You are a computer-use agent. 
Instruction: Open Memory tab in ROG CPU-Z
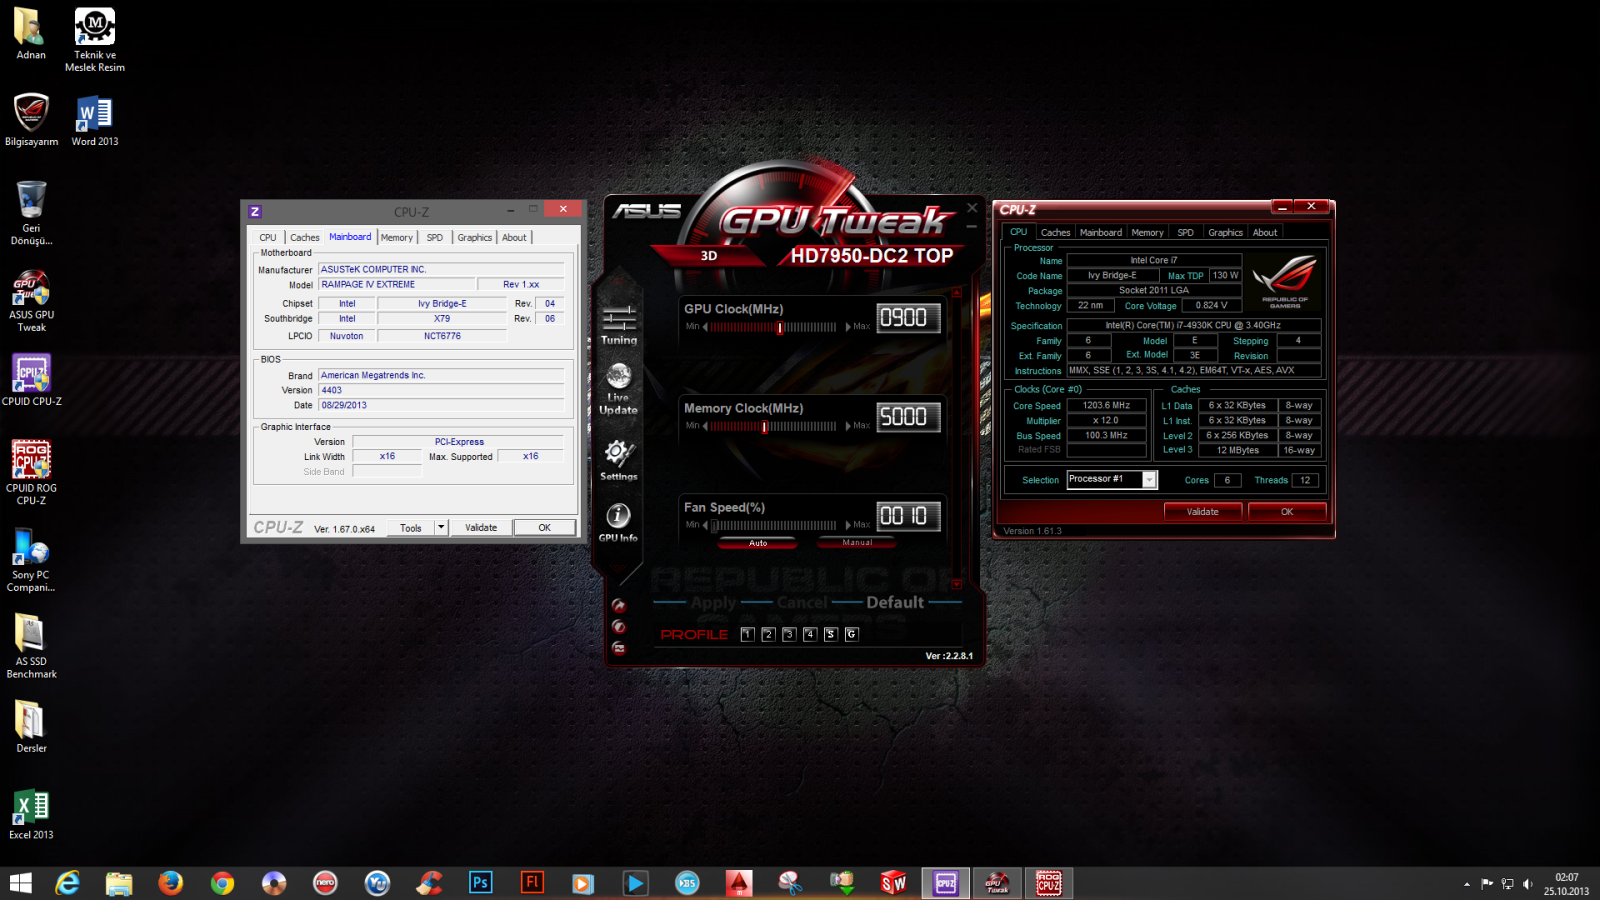[1148, 232]
